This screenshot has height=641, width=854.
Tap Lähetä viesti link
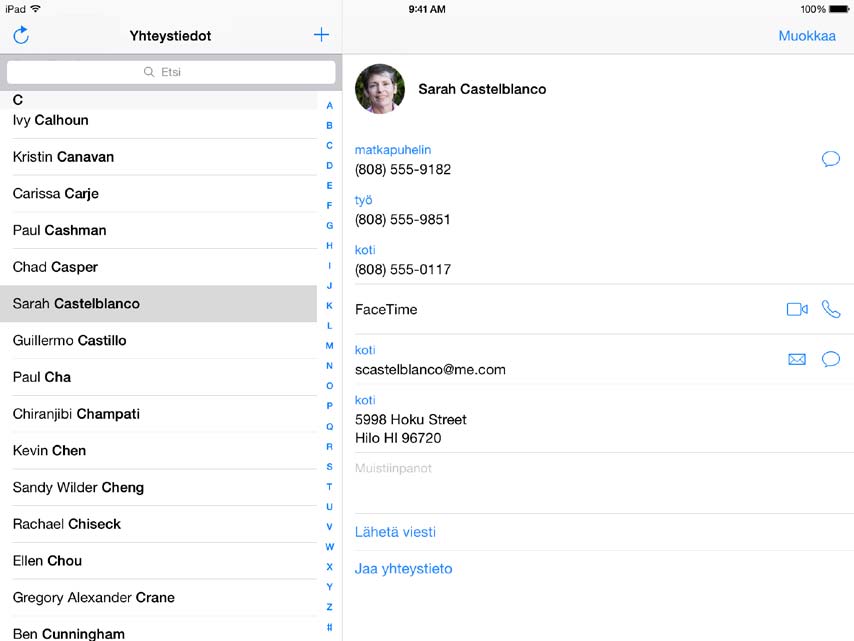coord(395,532)
